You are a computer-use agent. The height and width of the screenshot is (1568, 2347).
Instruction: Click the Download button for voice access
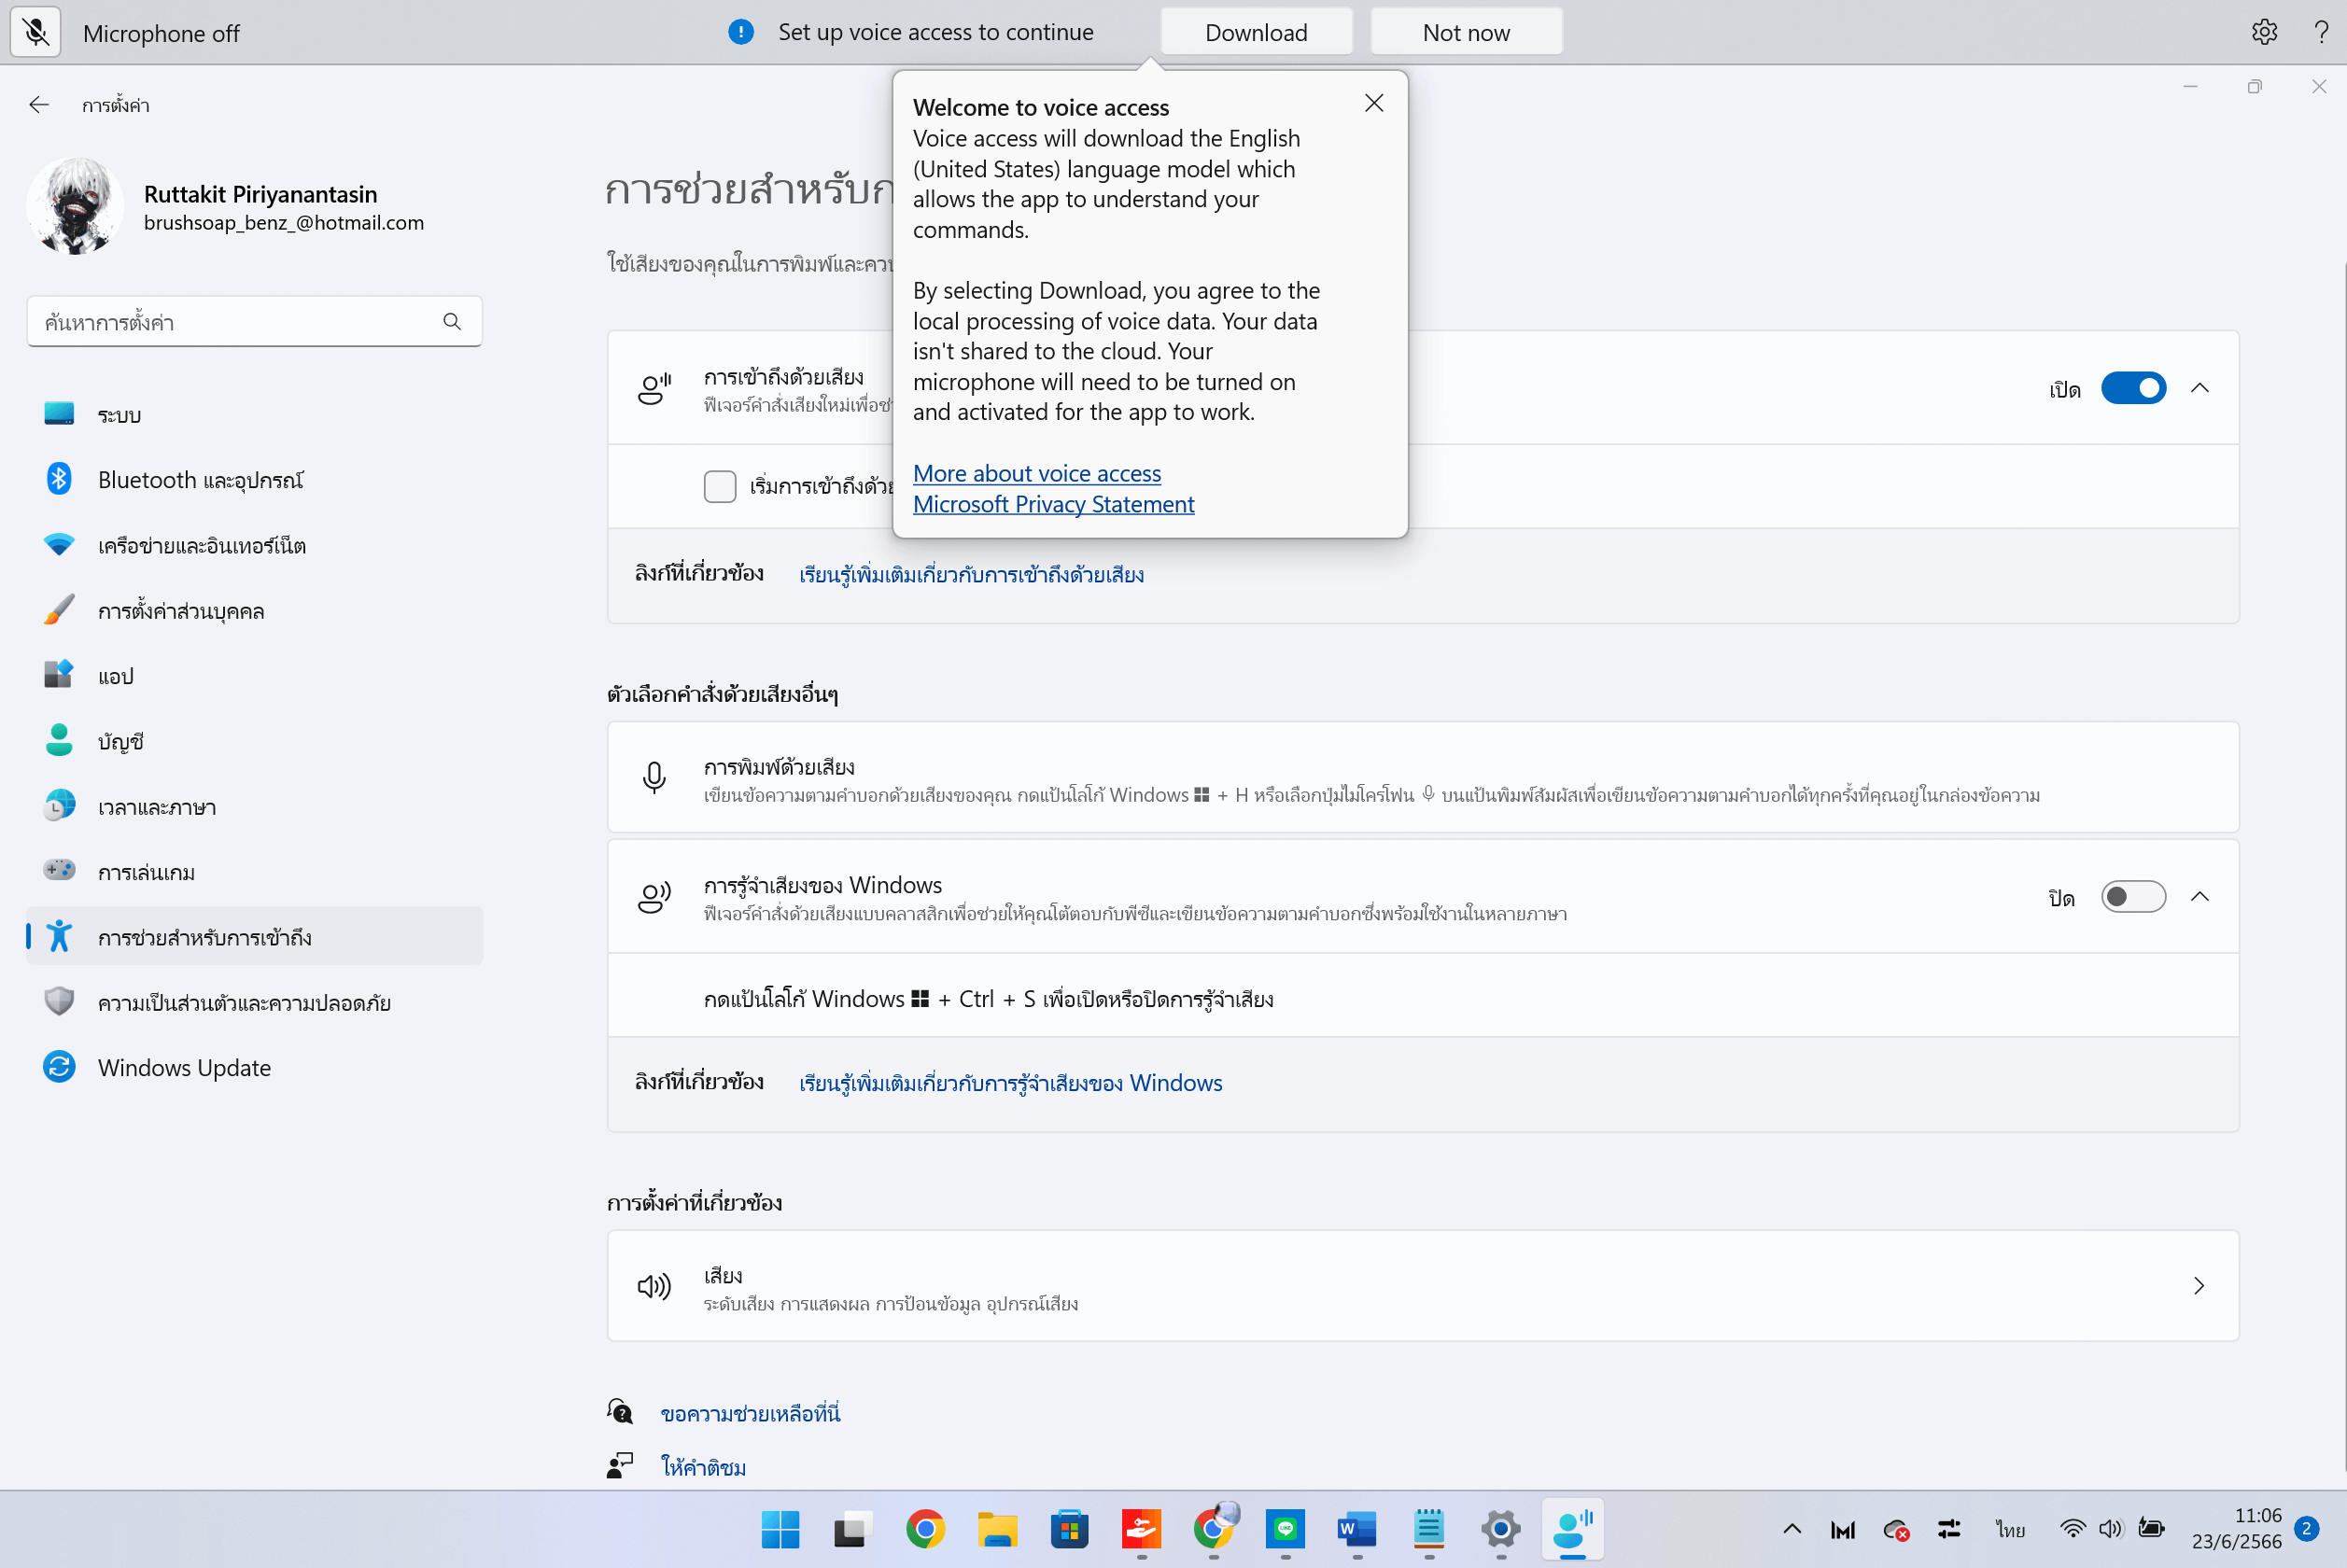click(1256, 32)
